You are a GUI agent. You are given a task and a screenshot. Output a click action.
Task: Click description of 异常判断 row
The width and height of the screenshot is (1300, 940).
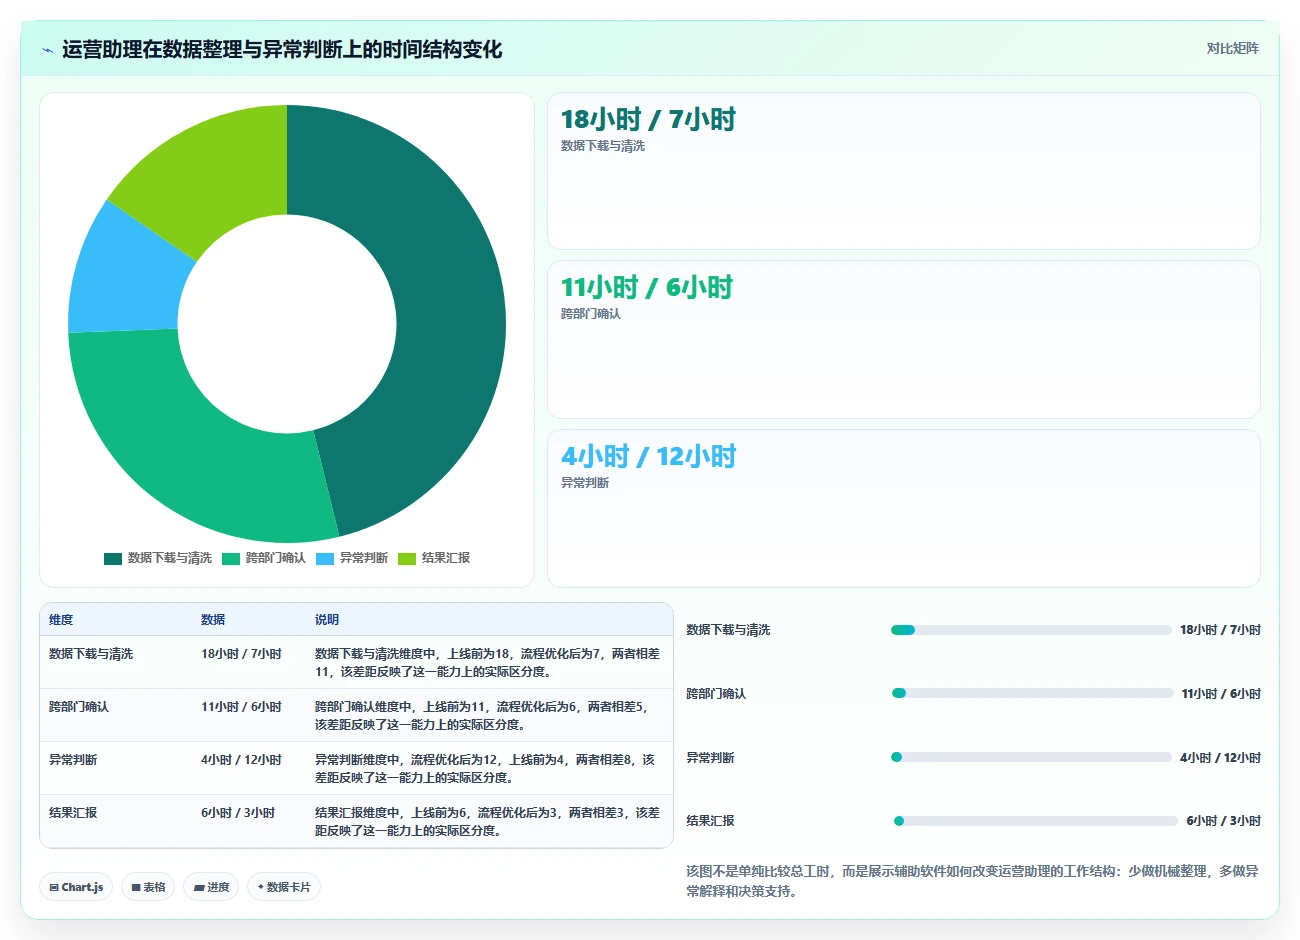[x=485, y=769]
